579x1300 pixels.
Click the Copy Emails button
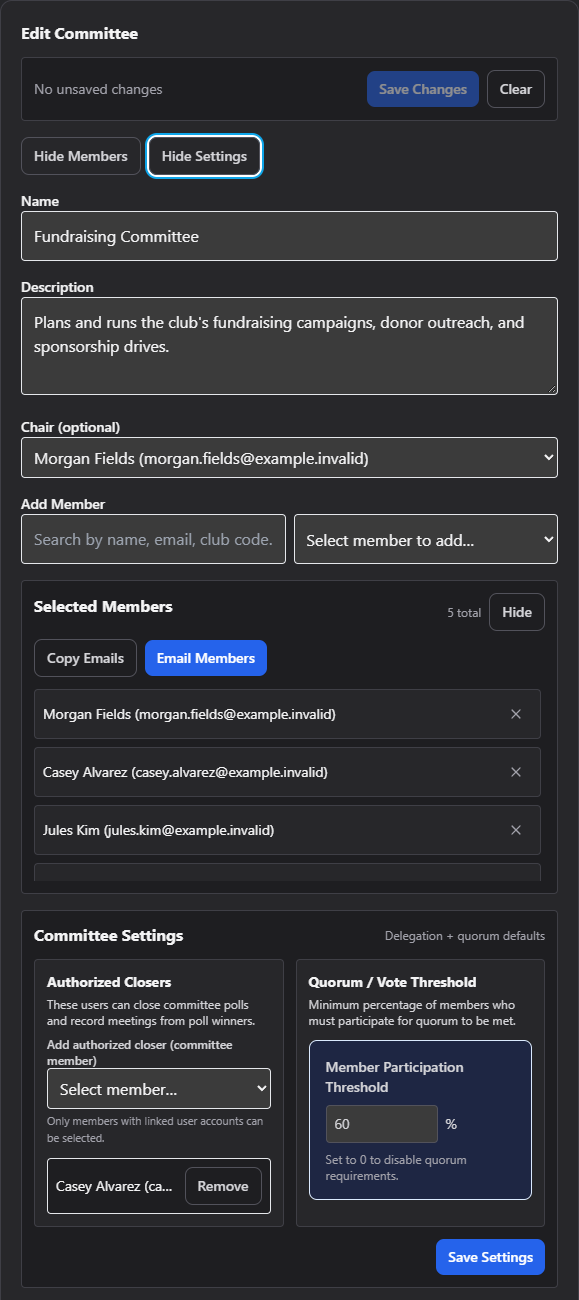click(85, 658)
